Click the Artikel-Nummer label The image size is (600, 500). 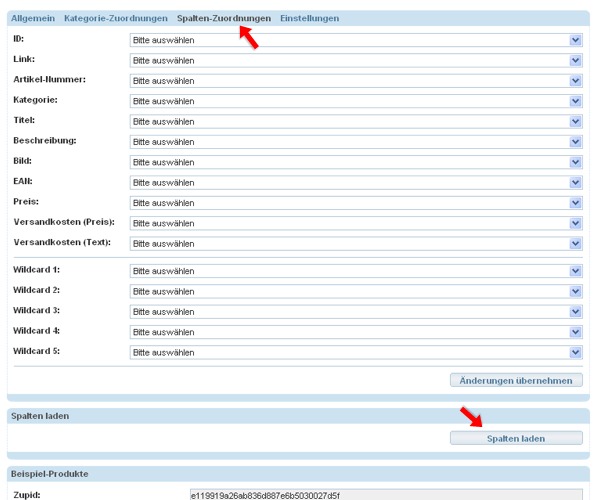coord(49,80)
